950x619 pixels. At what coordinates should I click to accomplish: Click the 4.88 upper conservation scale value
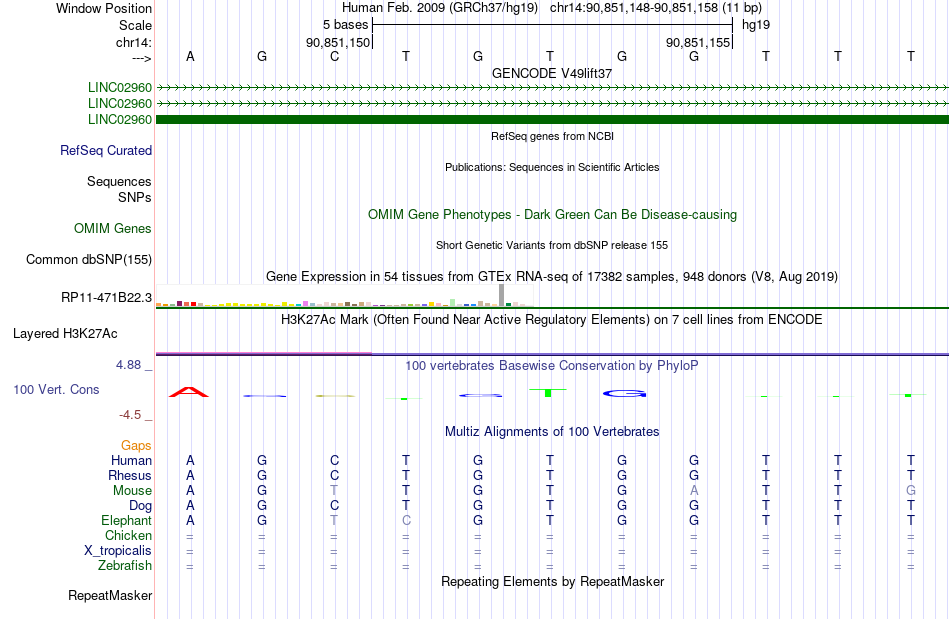click(x=128, y=365)
